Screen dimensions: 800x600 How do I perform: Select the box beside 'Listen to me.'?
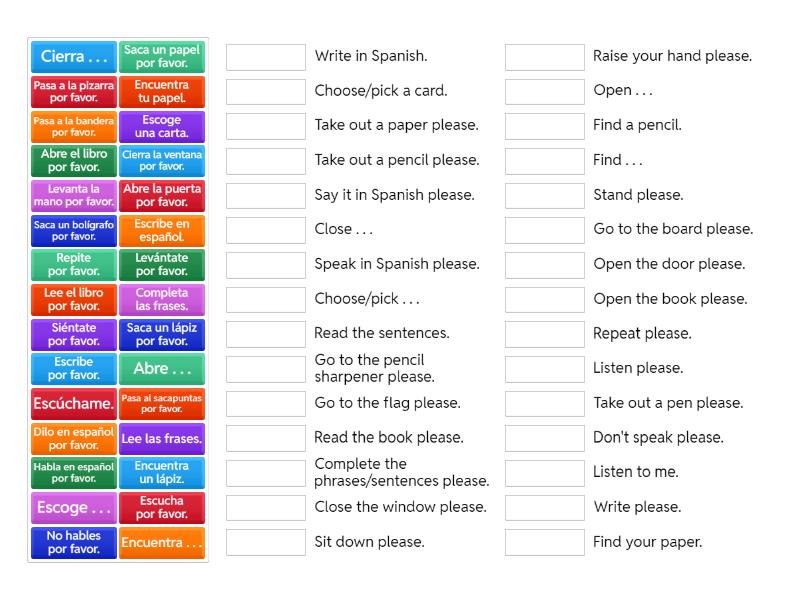pos(544,472)
